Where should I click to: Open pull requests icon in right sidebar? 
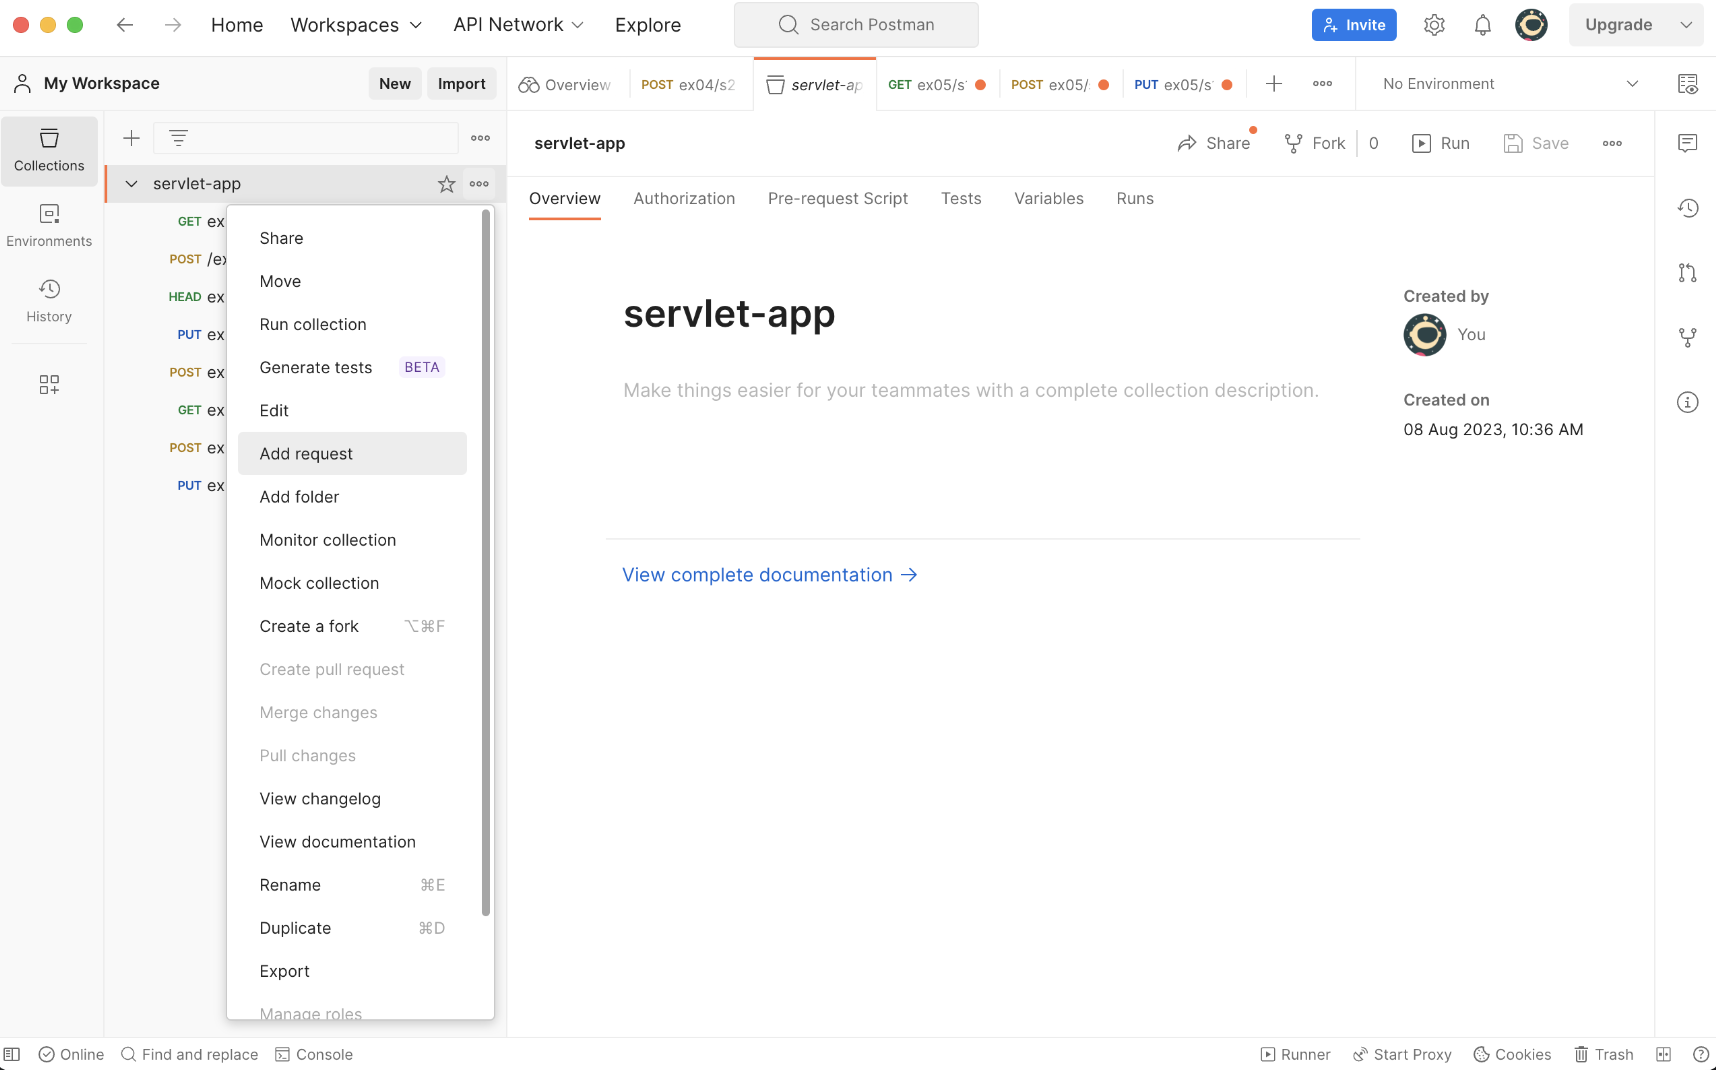pyautogui.click(x=1688, y=273)
